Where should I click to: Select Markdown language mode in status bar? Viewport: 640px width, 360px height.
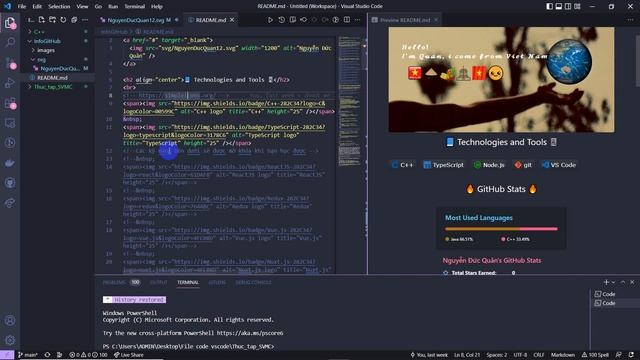563,355
